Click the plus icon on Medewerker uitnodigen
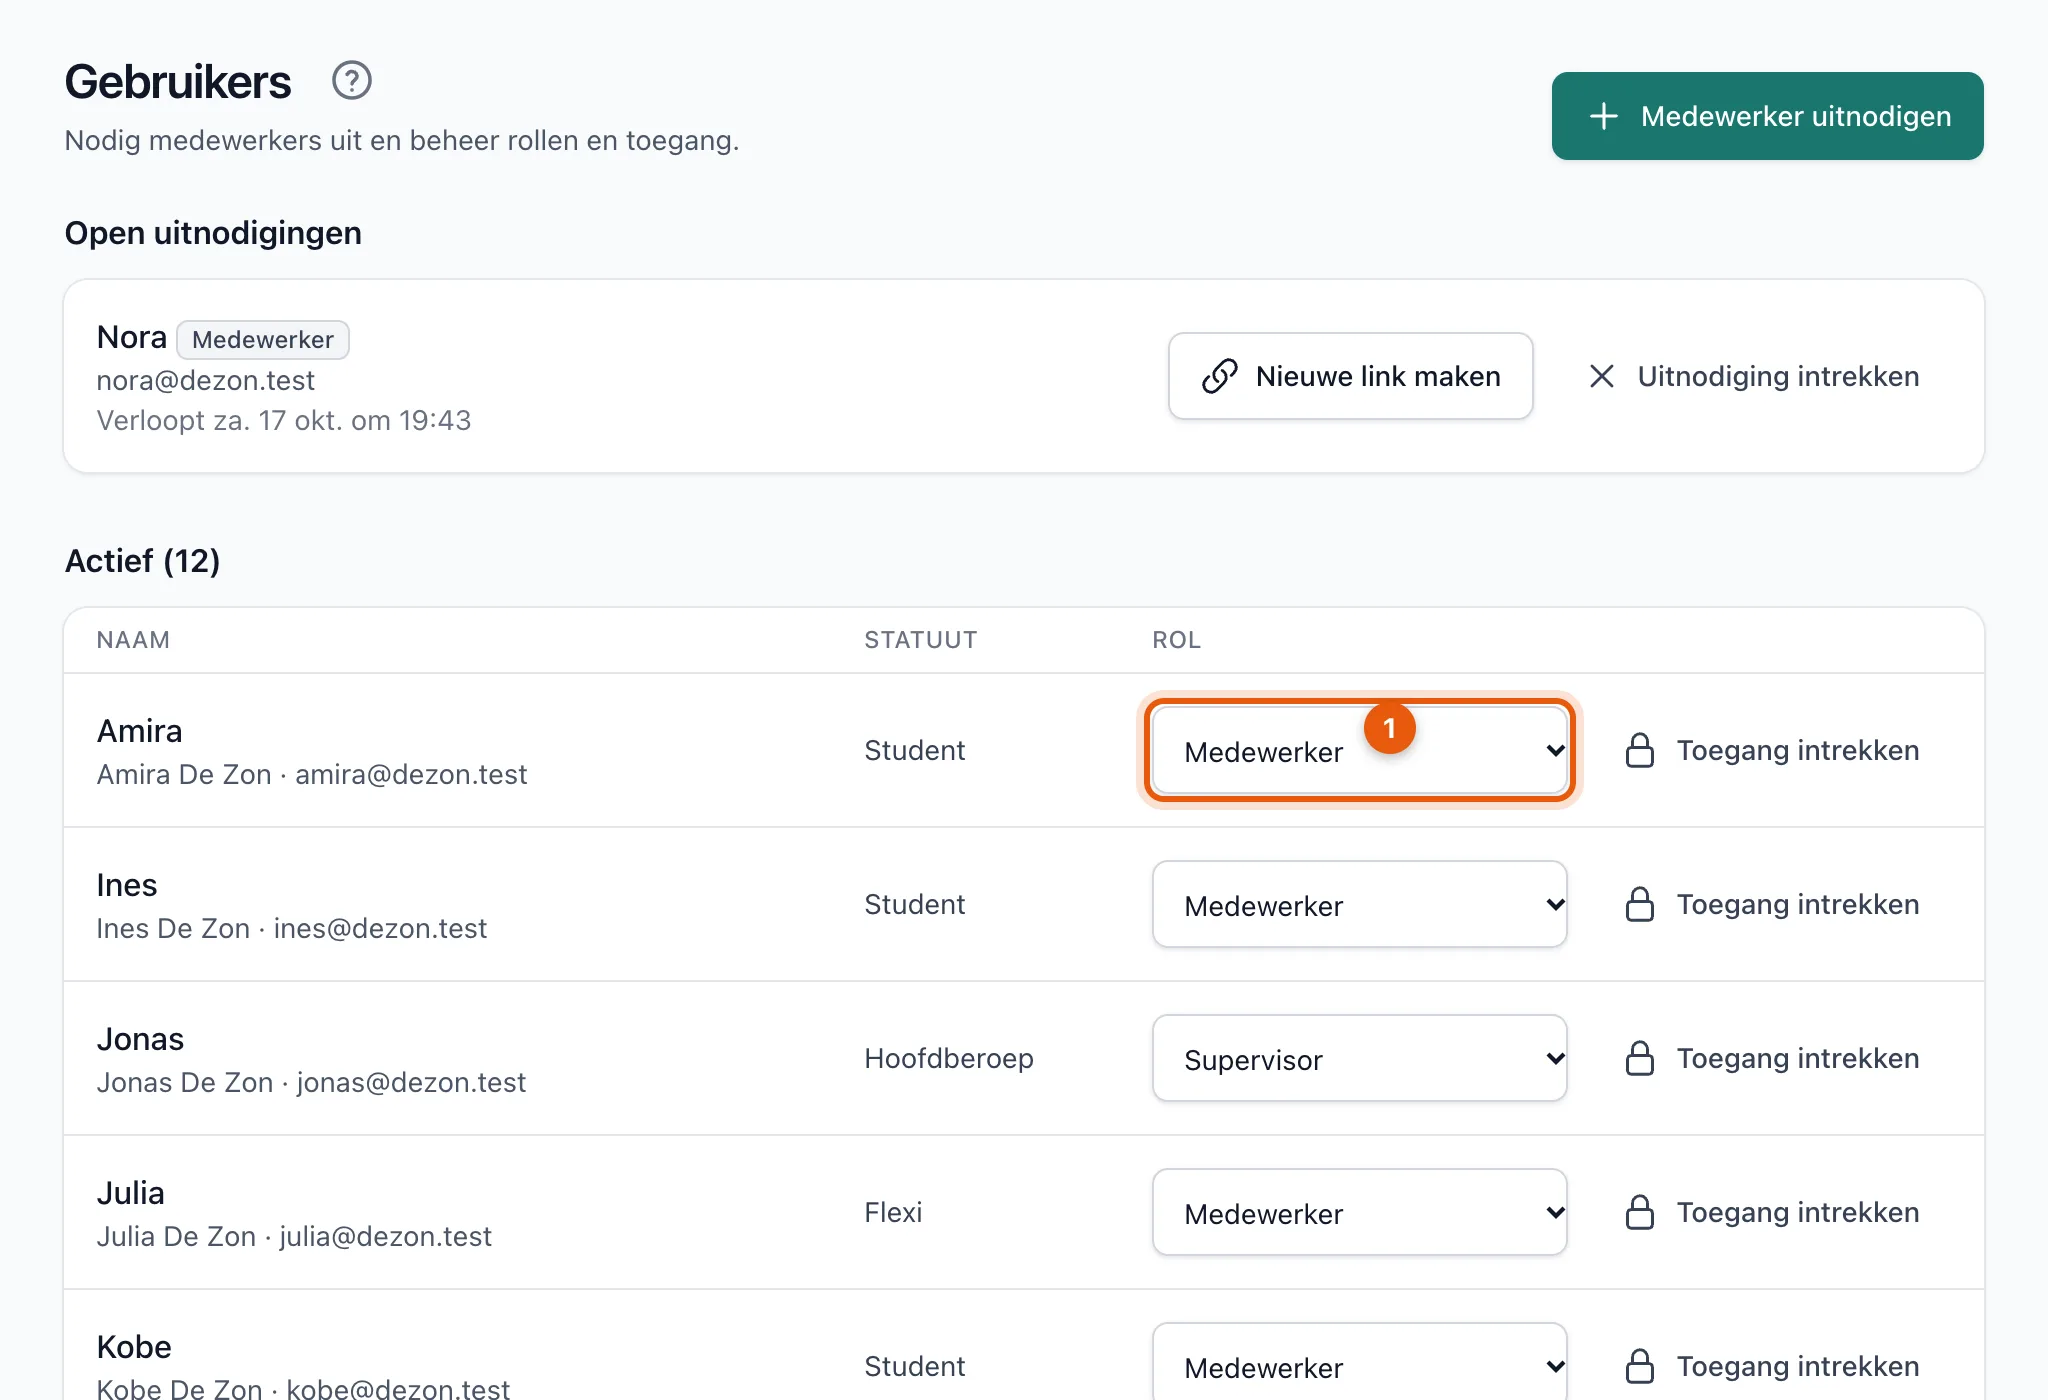2048x1400 pixels. 1604,116
